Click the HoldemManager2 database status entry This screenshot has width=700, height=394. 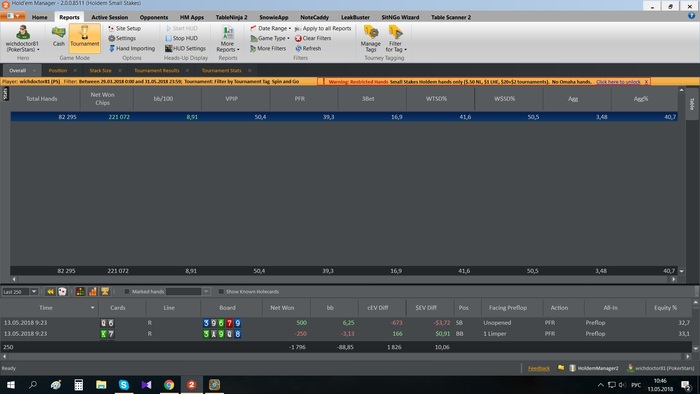594,368
